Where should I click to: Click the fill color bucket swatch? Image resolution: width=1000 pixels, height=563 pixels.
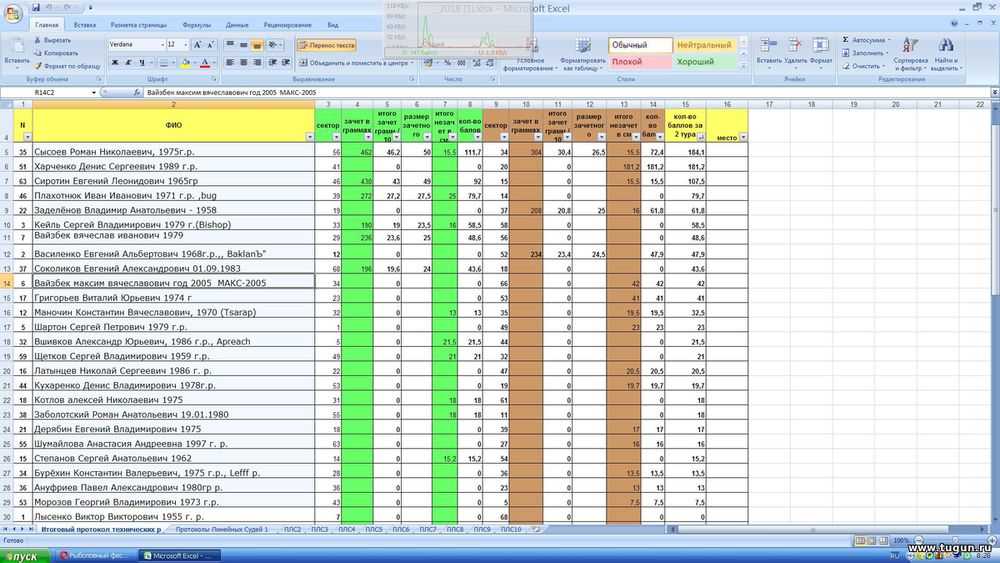(x=185, y=62)
